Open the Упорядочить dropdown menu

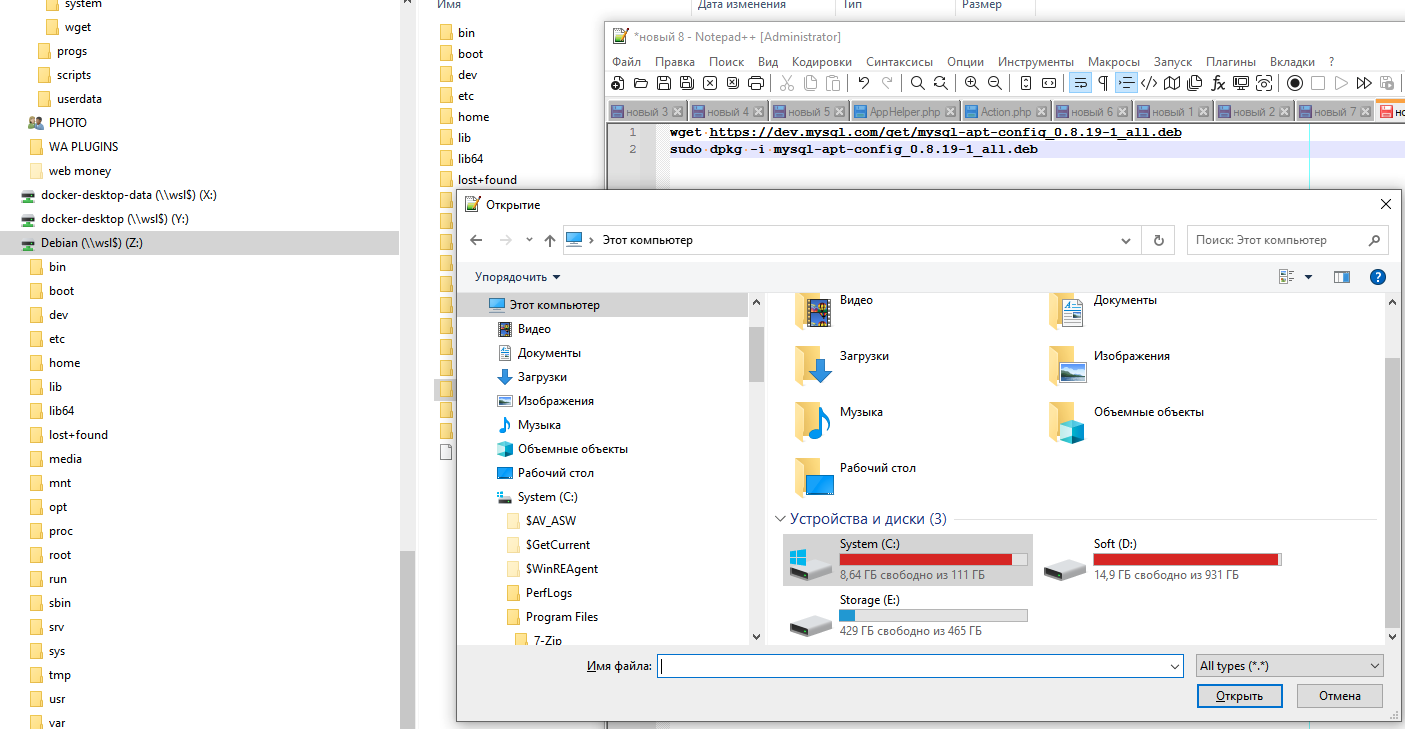[x=518, y=277]
